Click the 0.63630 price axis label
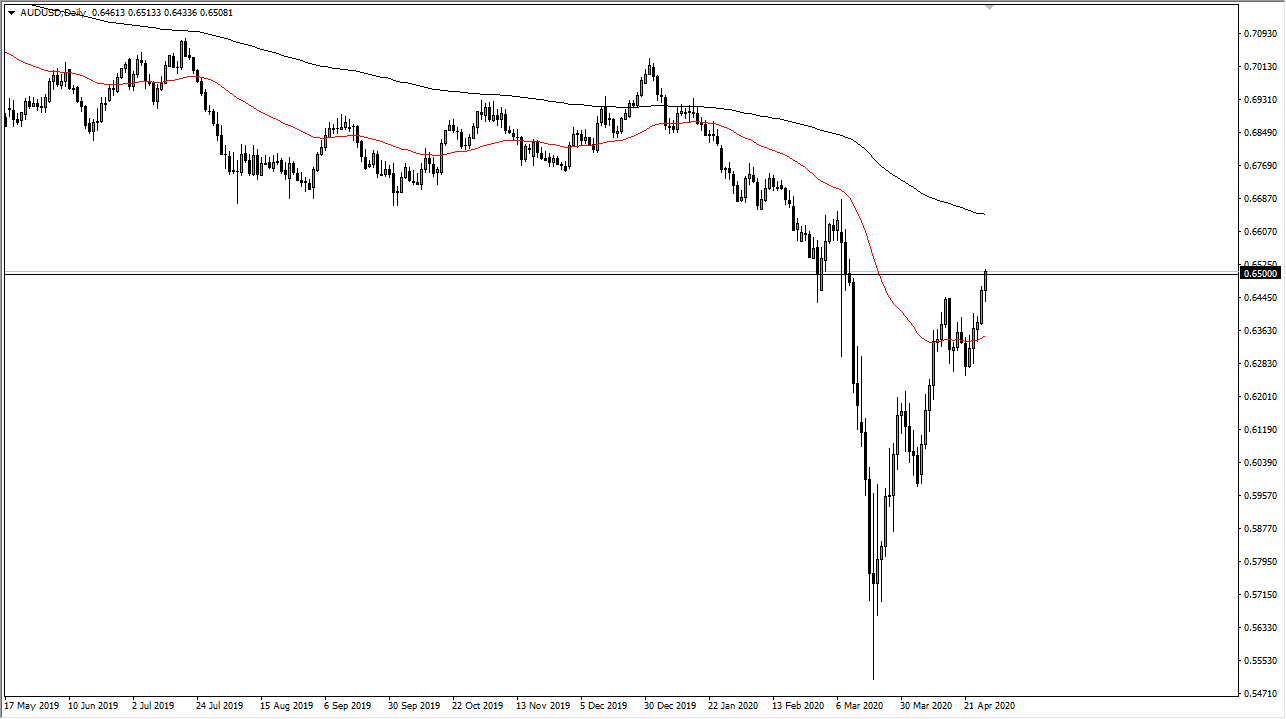This screenshot has width=1286, height=719. point(1260,331)
